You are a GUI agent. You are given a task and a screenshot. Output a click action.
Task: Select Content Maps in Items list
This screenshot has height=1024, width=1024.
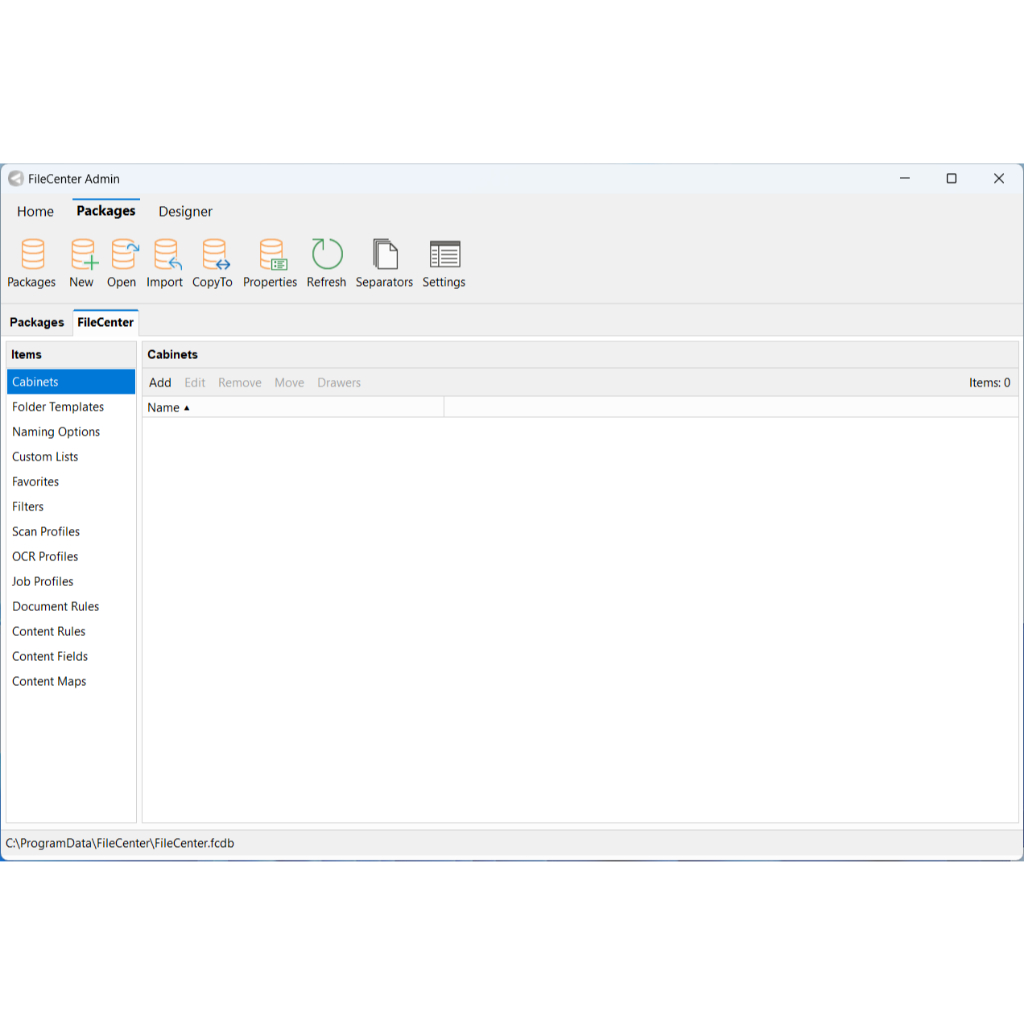pyautogui.click(x=49, y=682)
